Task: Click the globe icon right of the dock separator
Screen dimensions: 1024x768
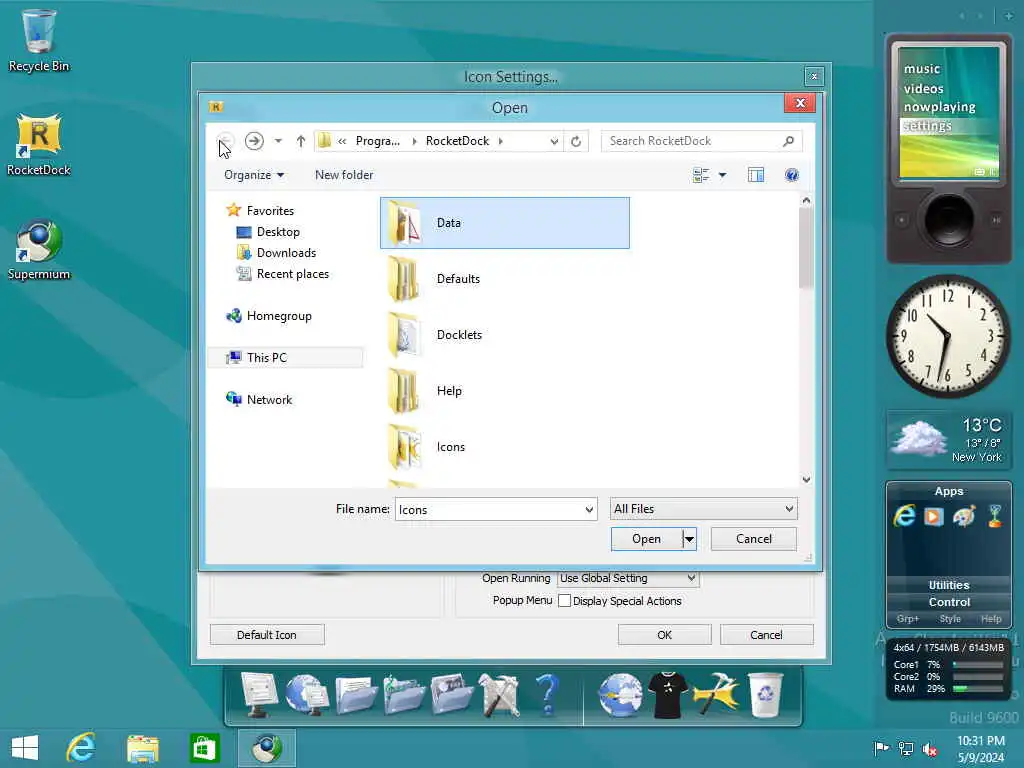Action: coord(620,696)
